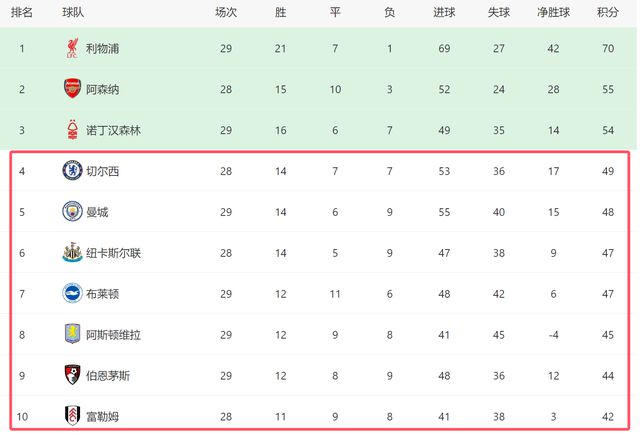Viewport: 640px width, 435px height.
Task: Click the 排名 column header
Action: tap(22, 13)
